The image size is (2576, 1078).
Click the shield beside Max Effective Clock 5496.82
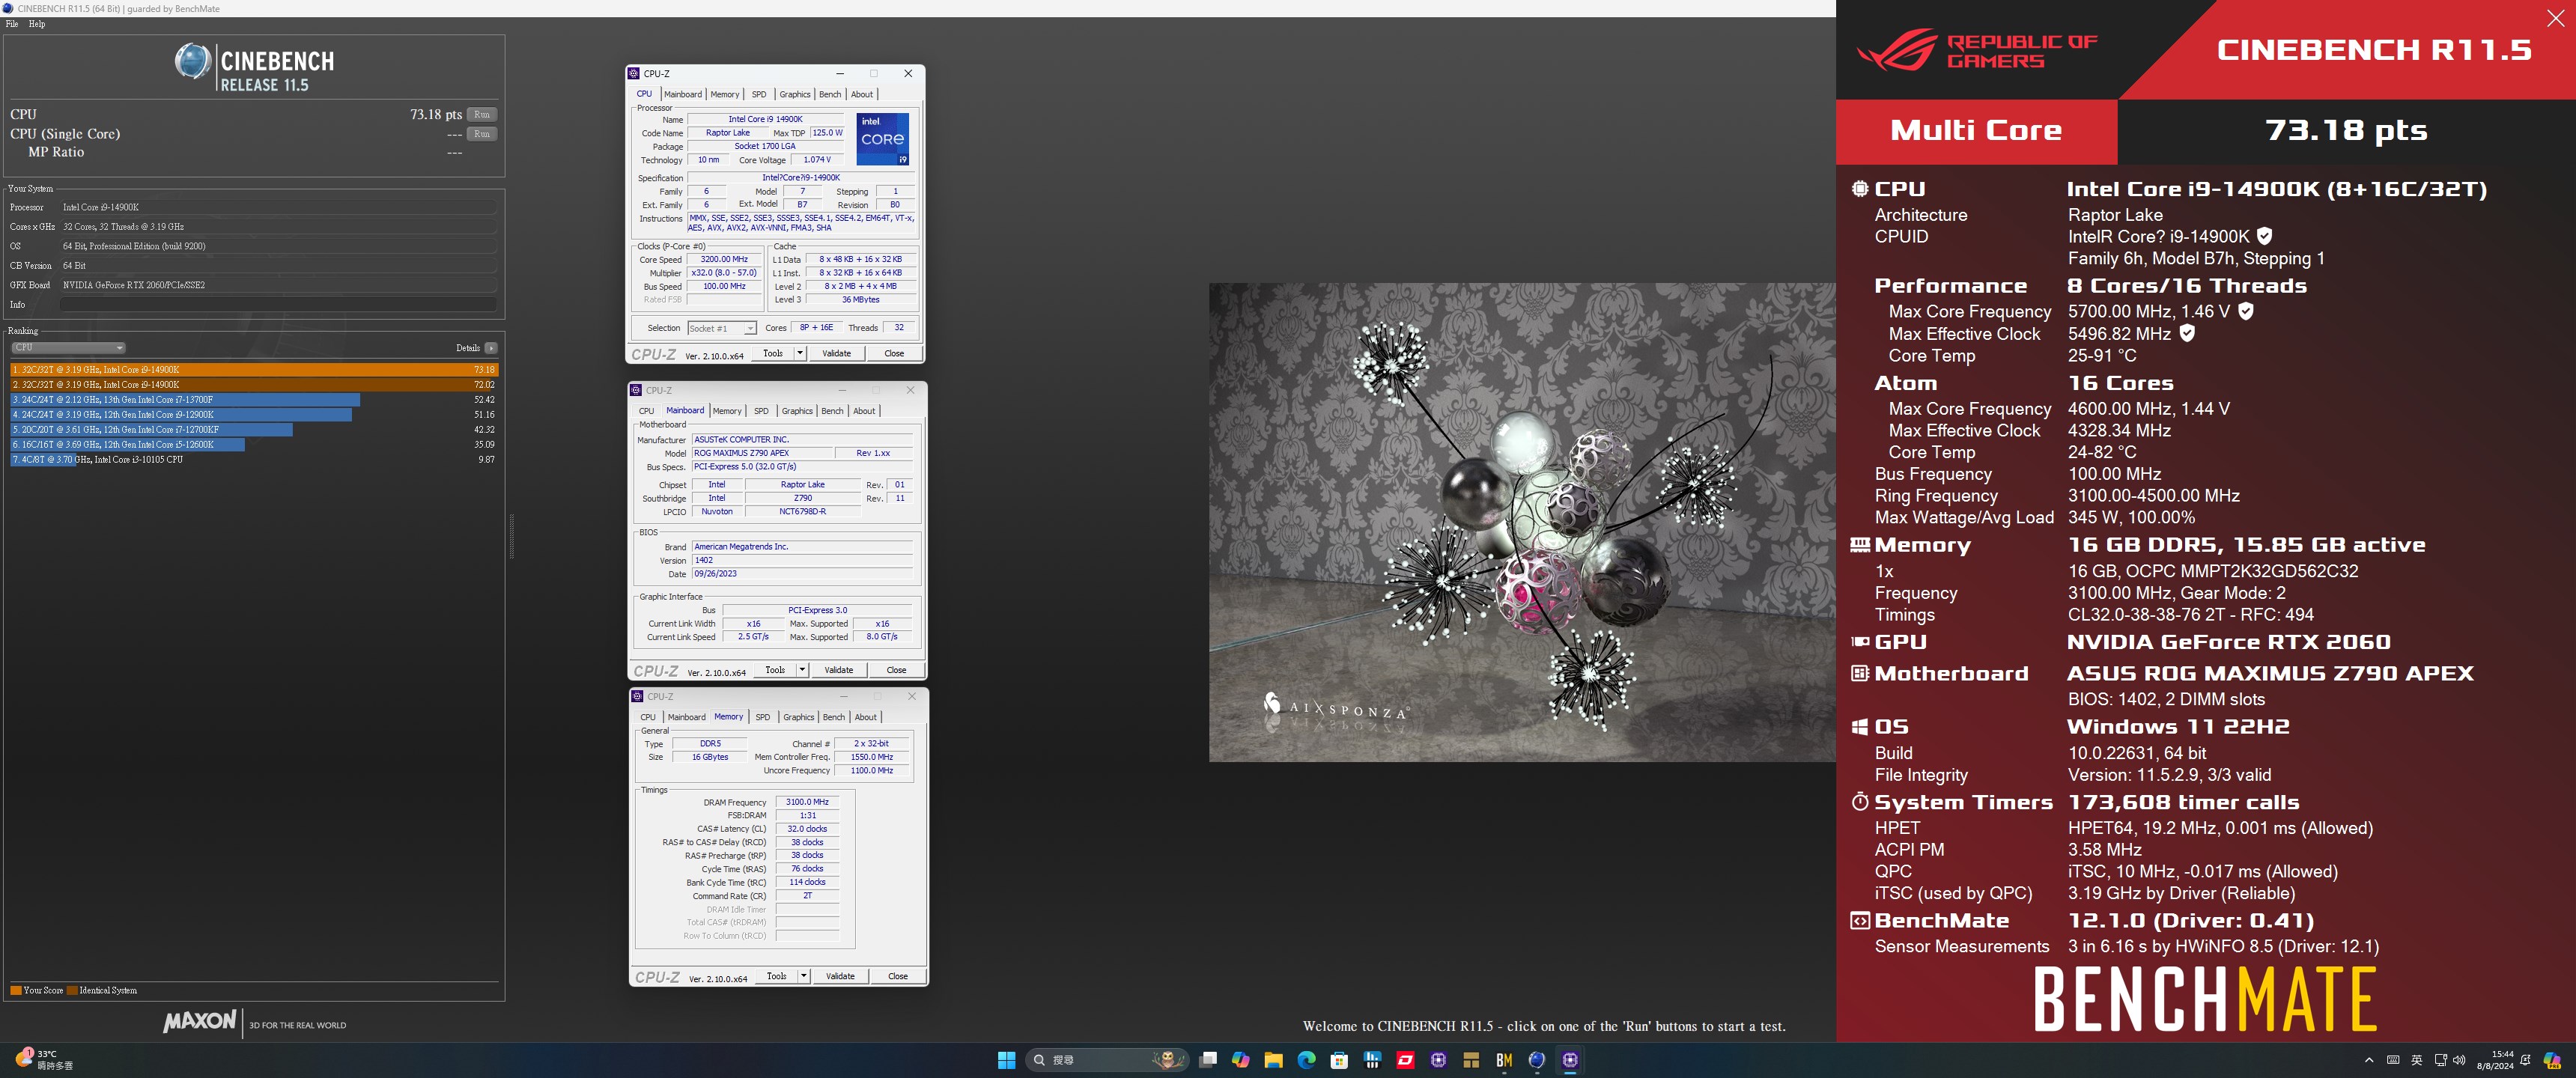click(x=2187, y=333)
